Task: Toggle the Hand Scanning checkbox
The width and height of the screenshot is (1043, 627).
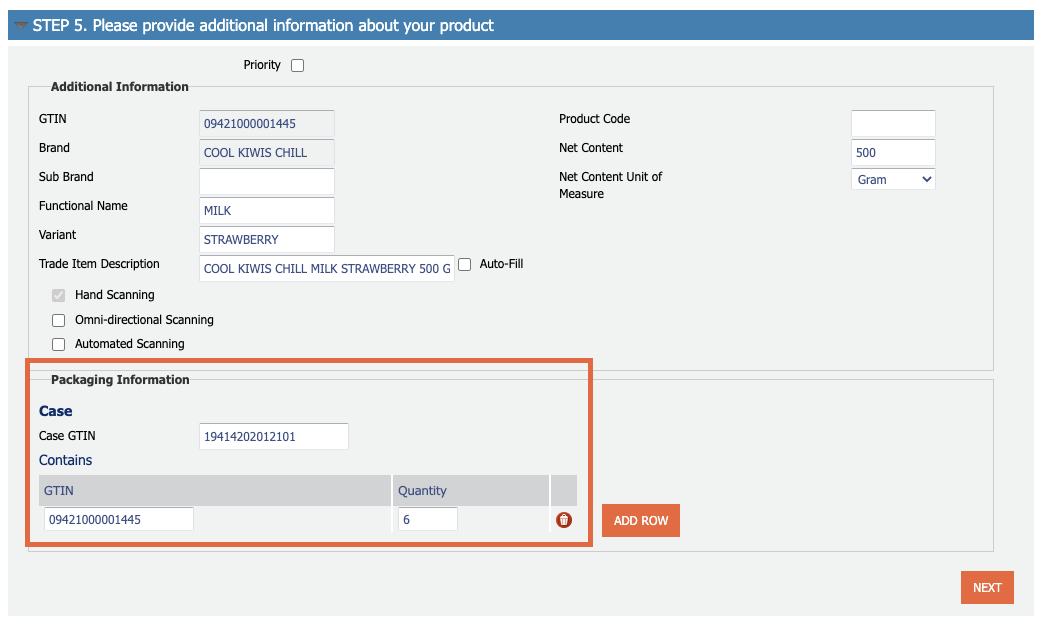Action: pos(59,295)
